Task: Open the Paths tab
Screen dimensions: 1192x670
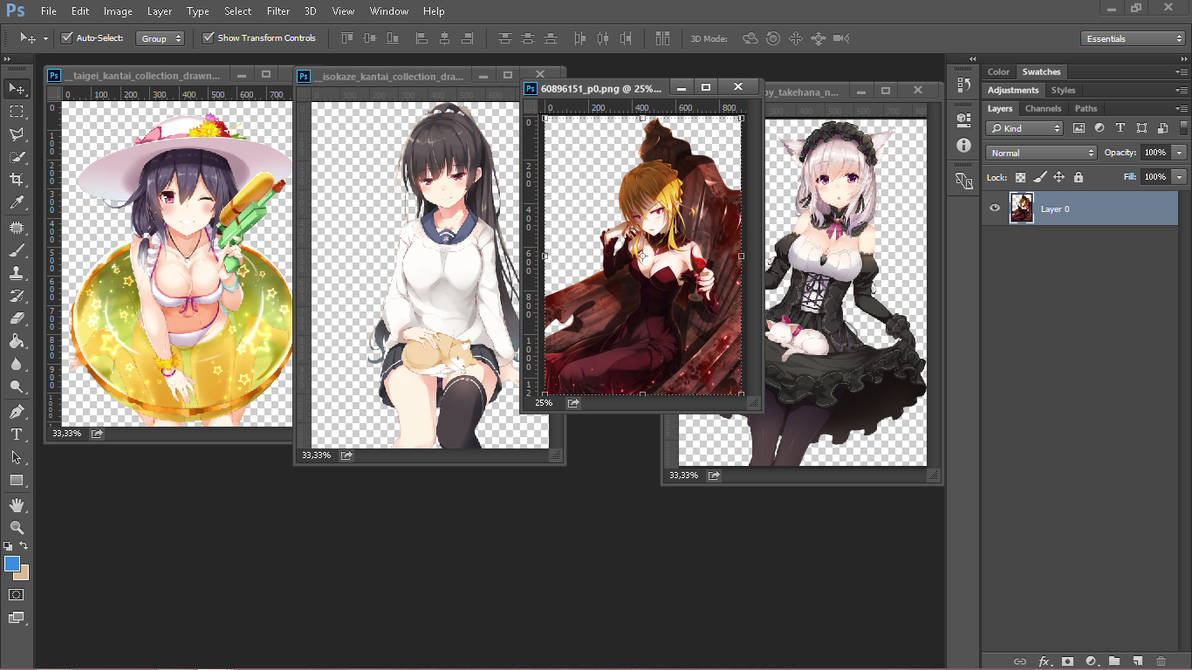Action: [x=1086, y=109]
